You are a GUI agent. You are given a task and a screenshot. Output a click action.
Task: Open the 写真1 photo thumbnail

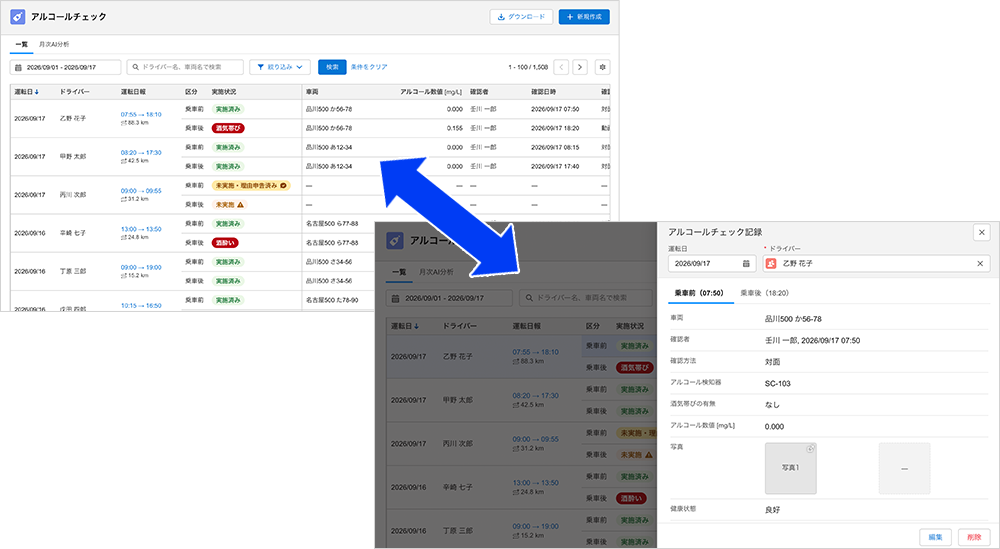click(791, 468)
